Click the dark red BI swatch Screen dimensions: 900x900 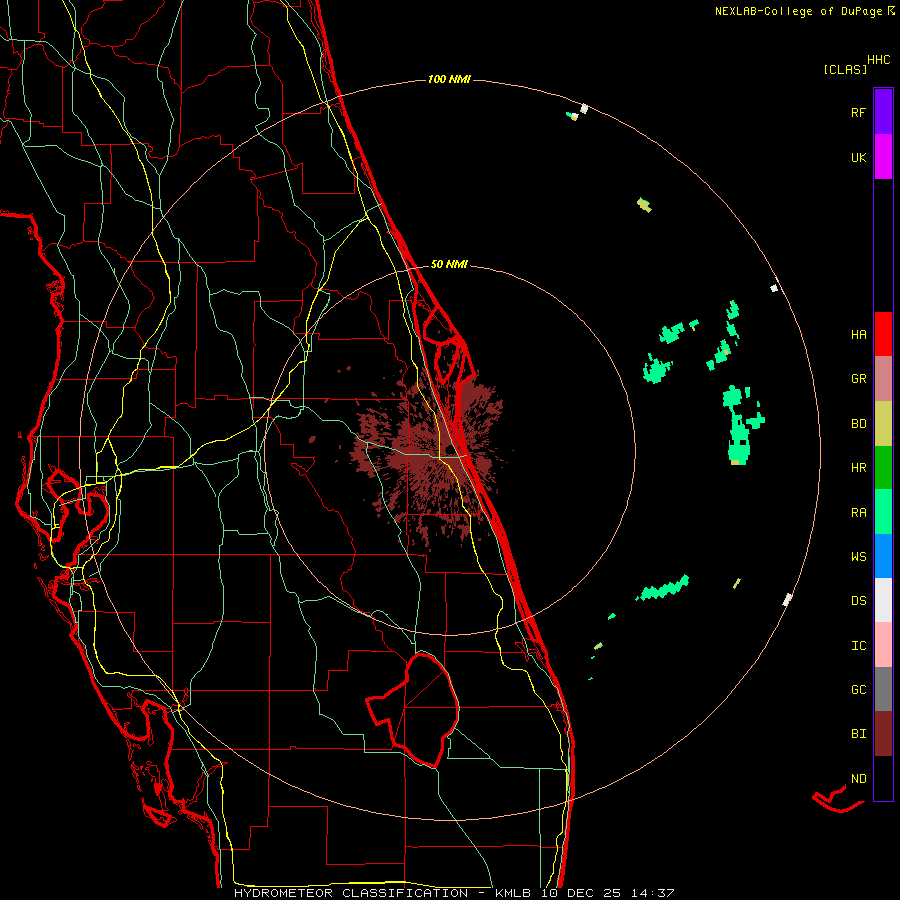[x=883, y=734]
